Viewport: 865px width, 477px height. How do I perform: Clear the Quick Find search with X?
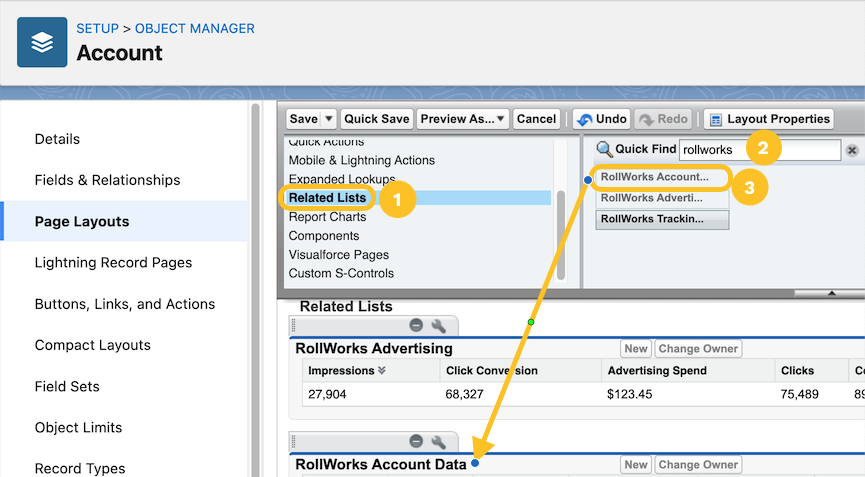[852, 150]
